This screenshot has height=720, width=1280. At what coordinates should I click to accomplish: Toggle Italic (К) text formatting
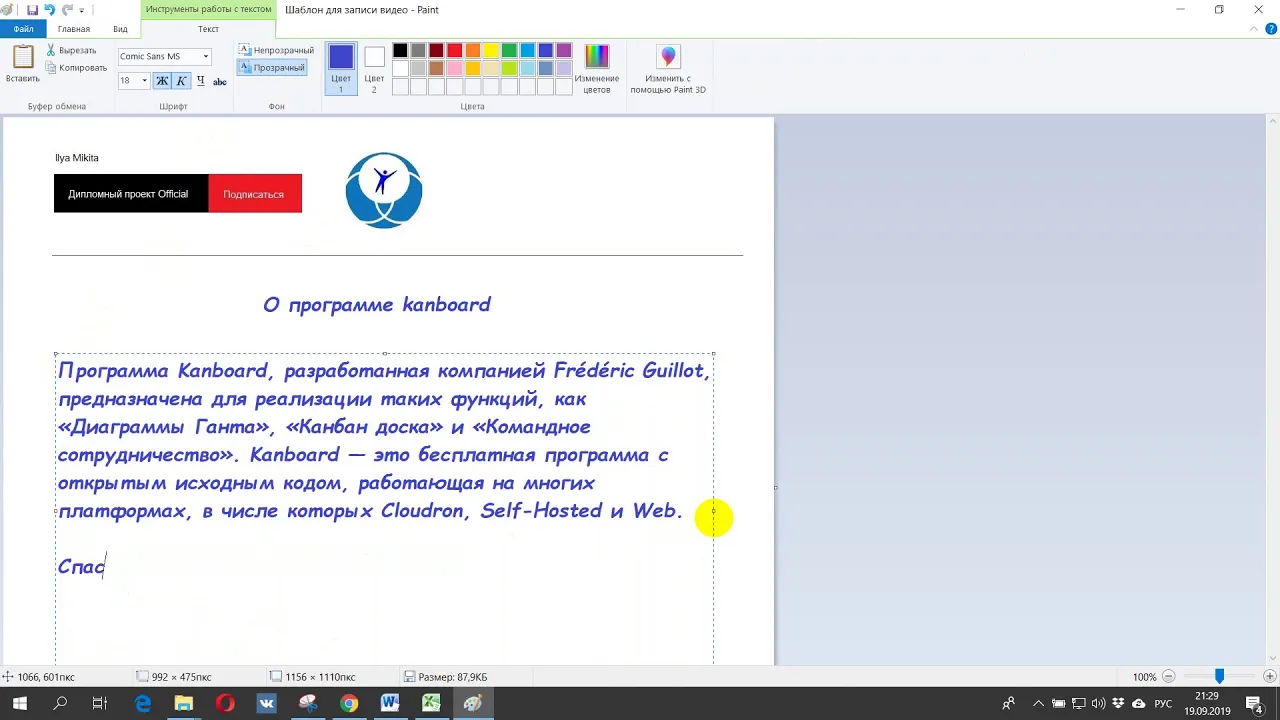[181, 81]
